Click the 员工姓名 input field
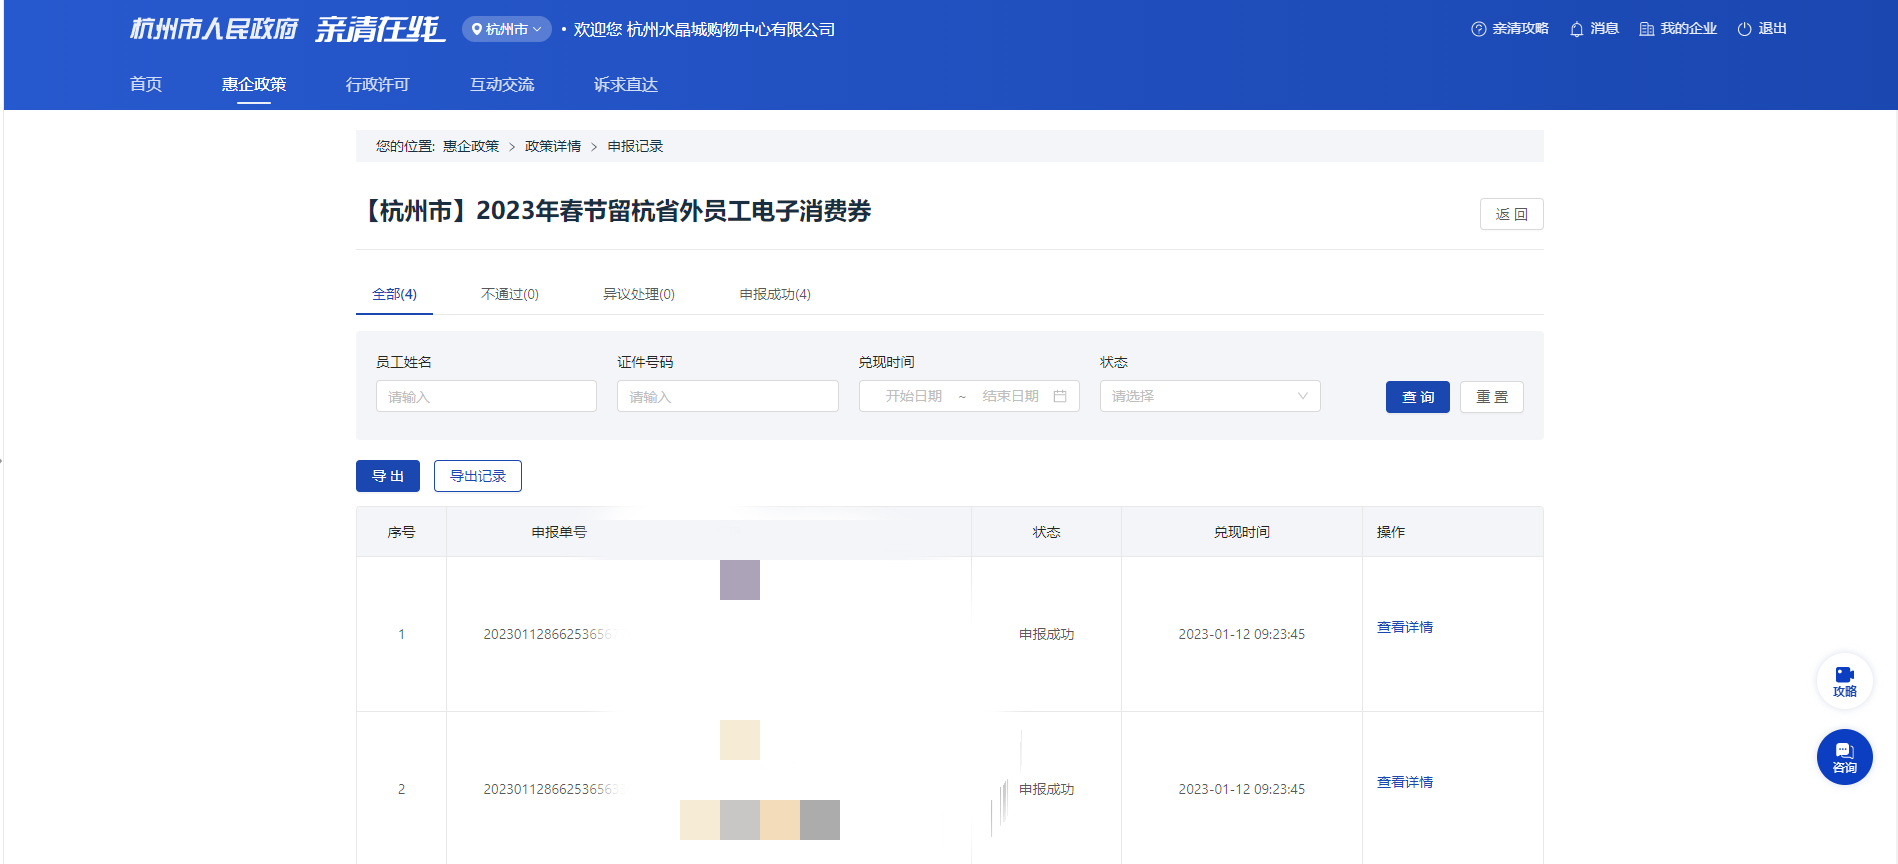The height and width of the screenshot is (864, 1898). 486,396
